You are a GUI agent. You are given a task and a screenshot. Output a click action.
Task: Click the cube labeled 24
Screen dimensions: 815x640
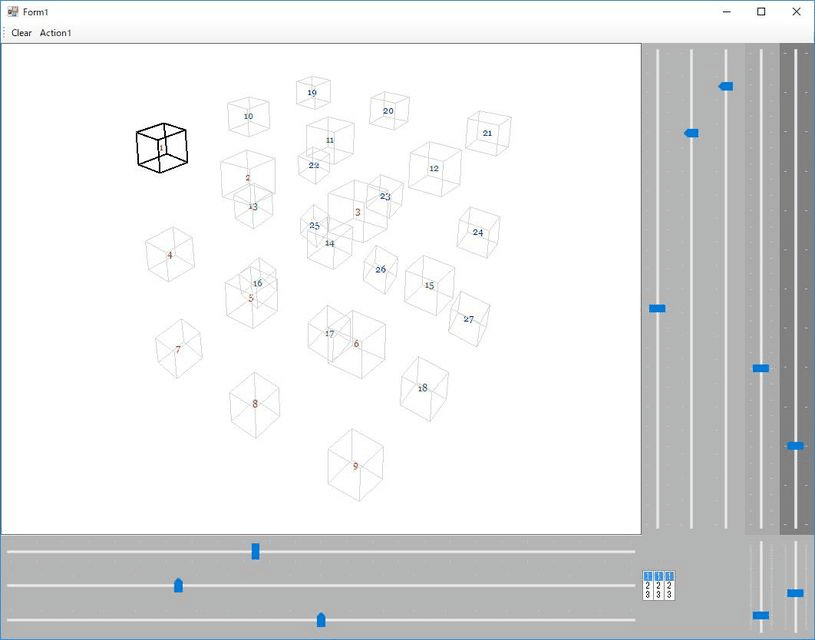[478, 232]
